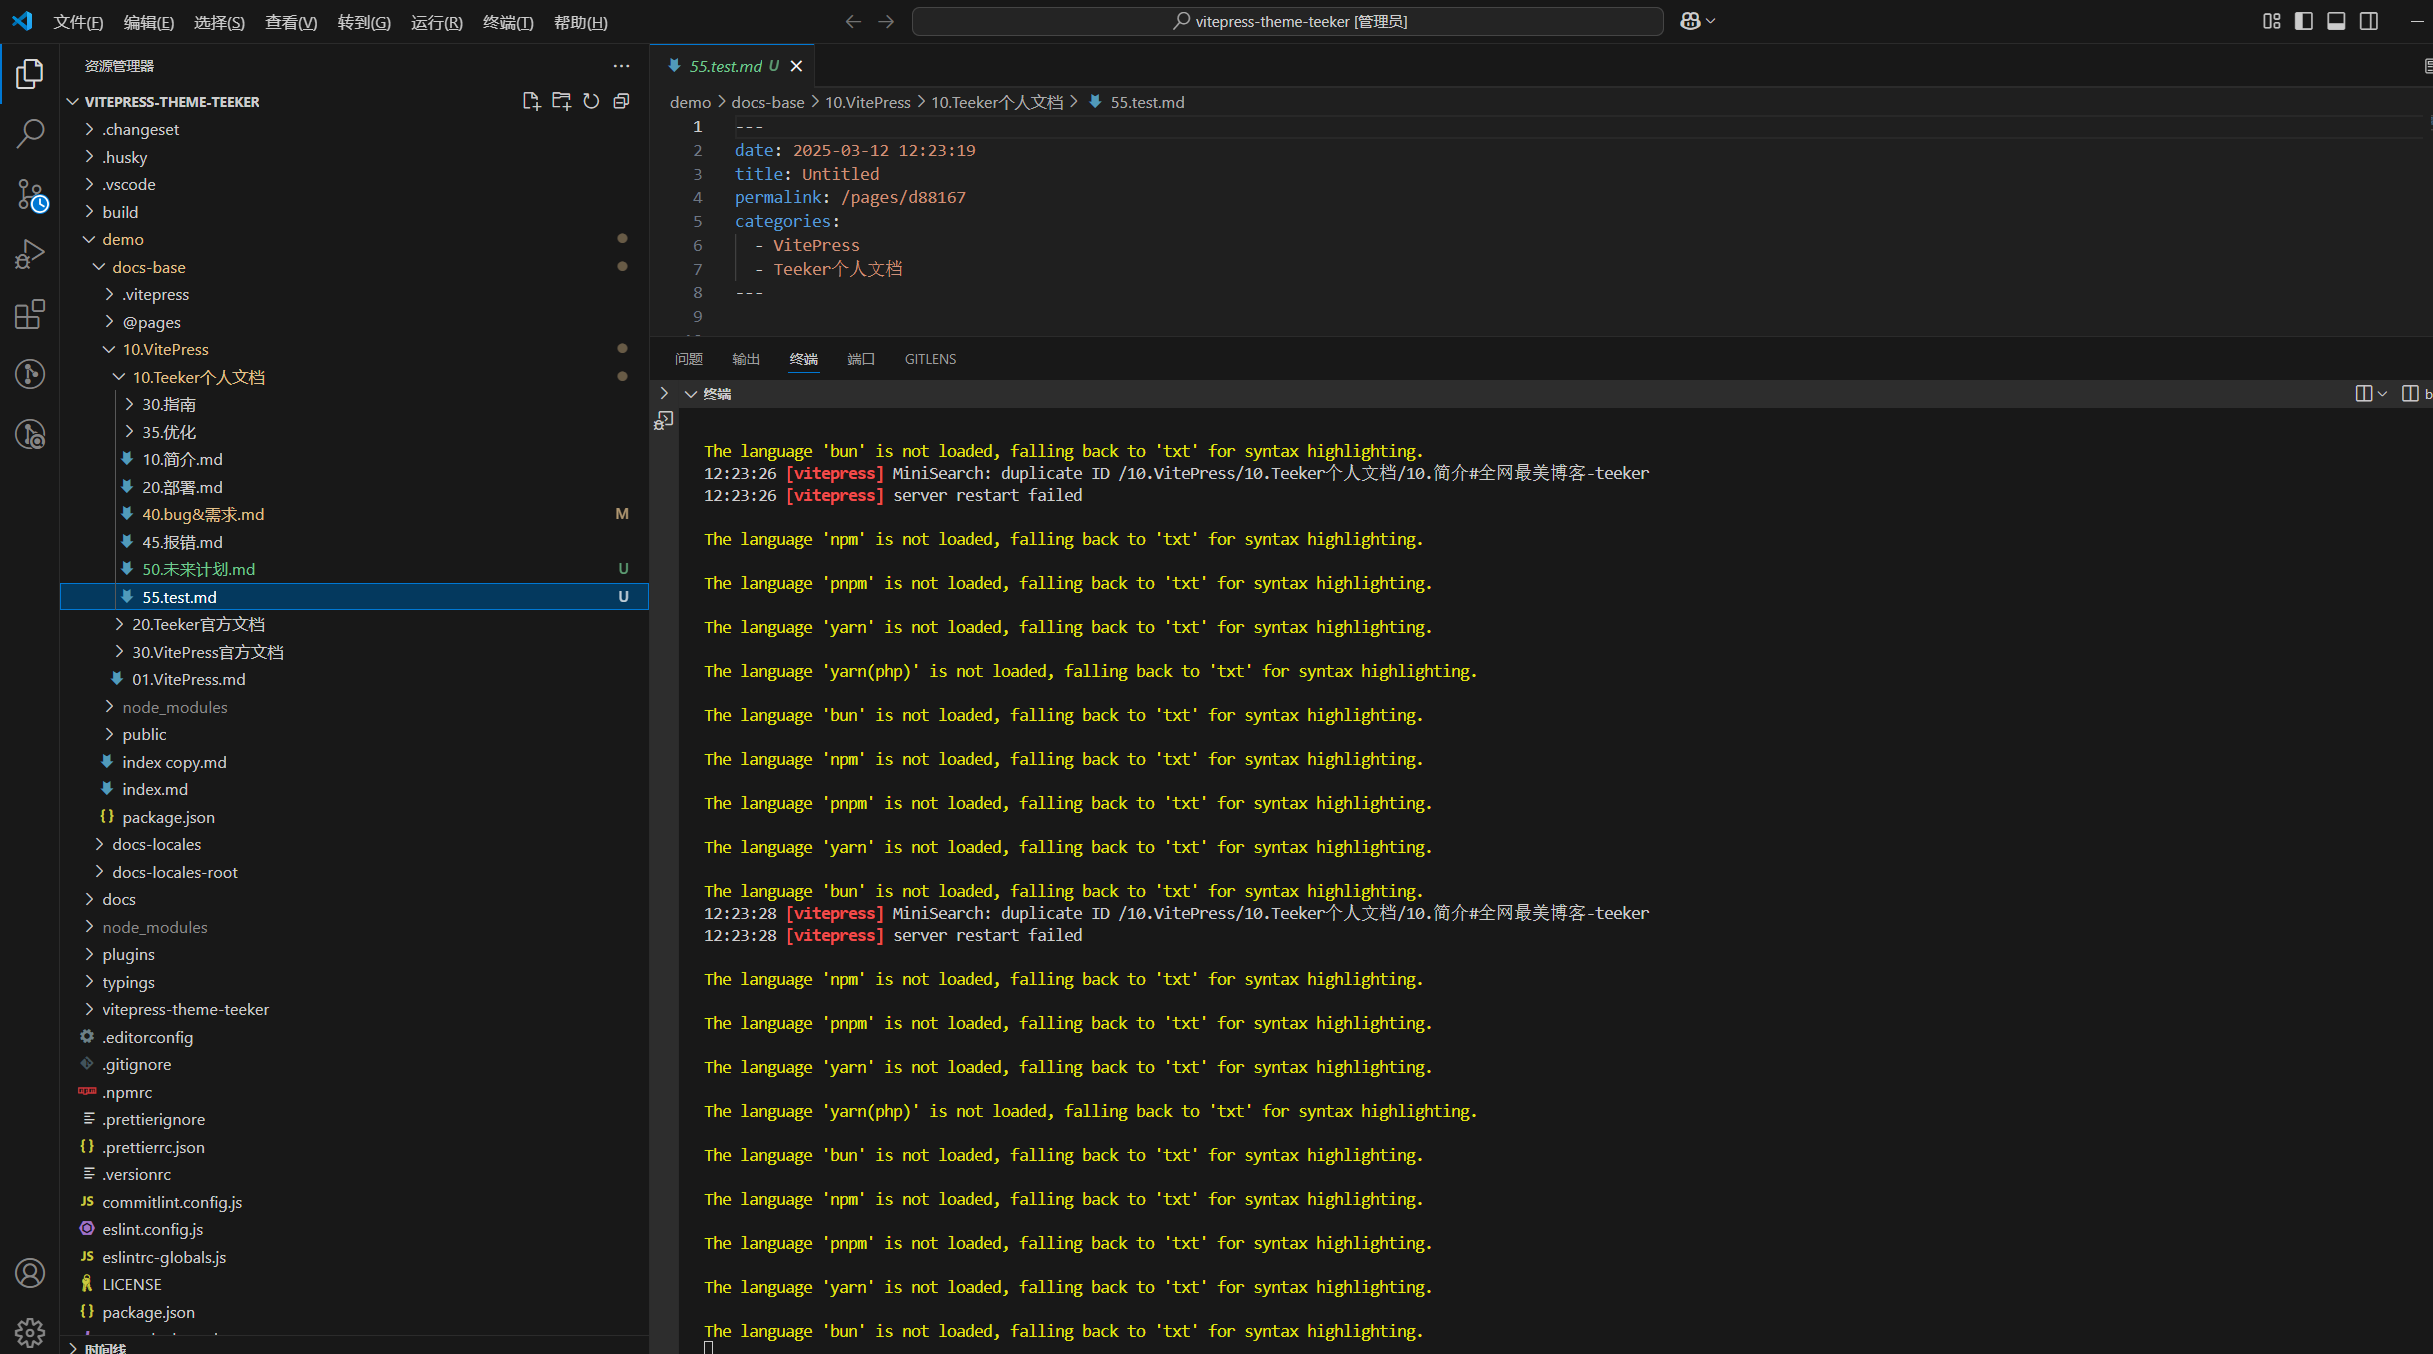Image resolution: width=2433 pixels, height=1354 pixels.
Task: Open .prettierrc.json file
Action: (153, 1147)
